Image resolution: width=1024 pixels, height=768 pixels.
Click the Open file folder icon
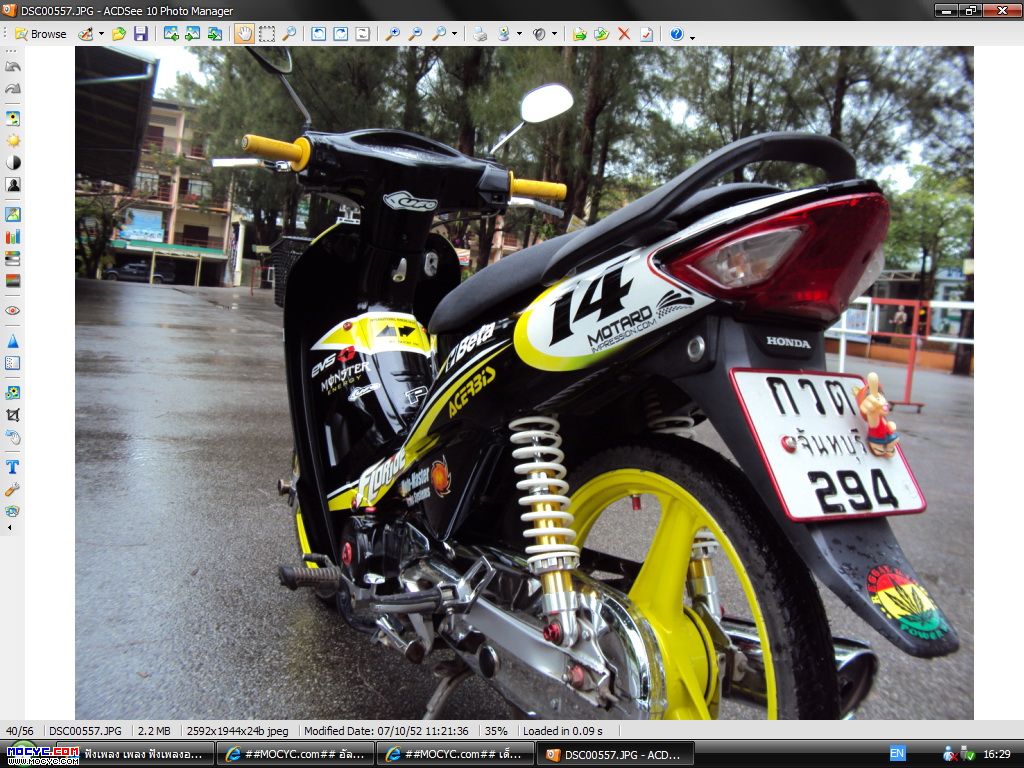click(x=119, y=34)
